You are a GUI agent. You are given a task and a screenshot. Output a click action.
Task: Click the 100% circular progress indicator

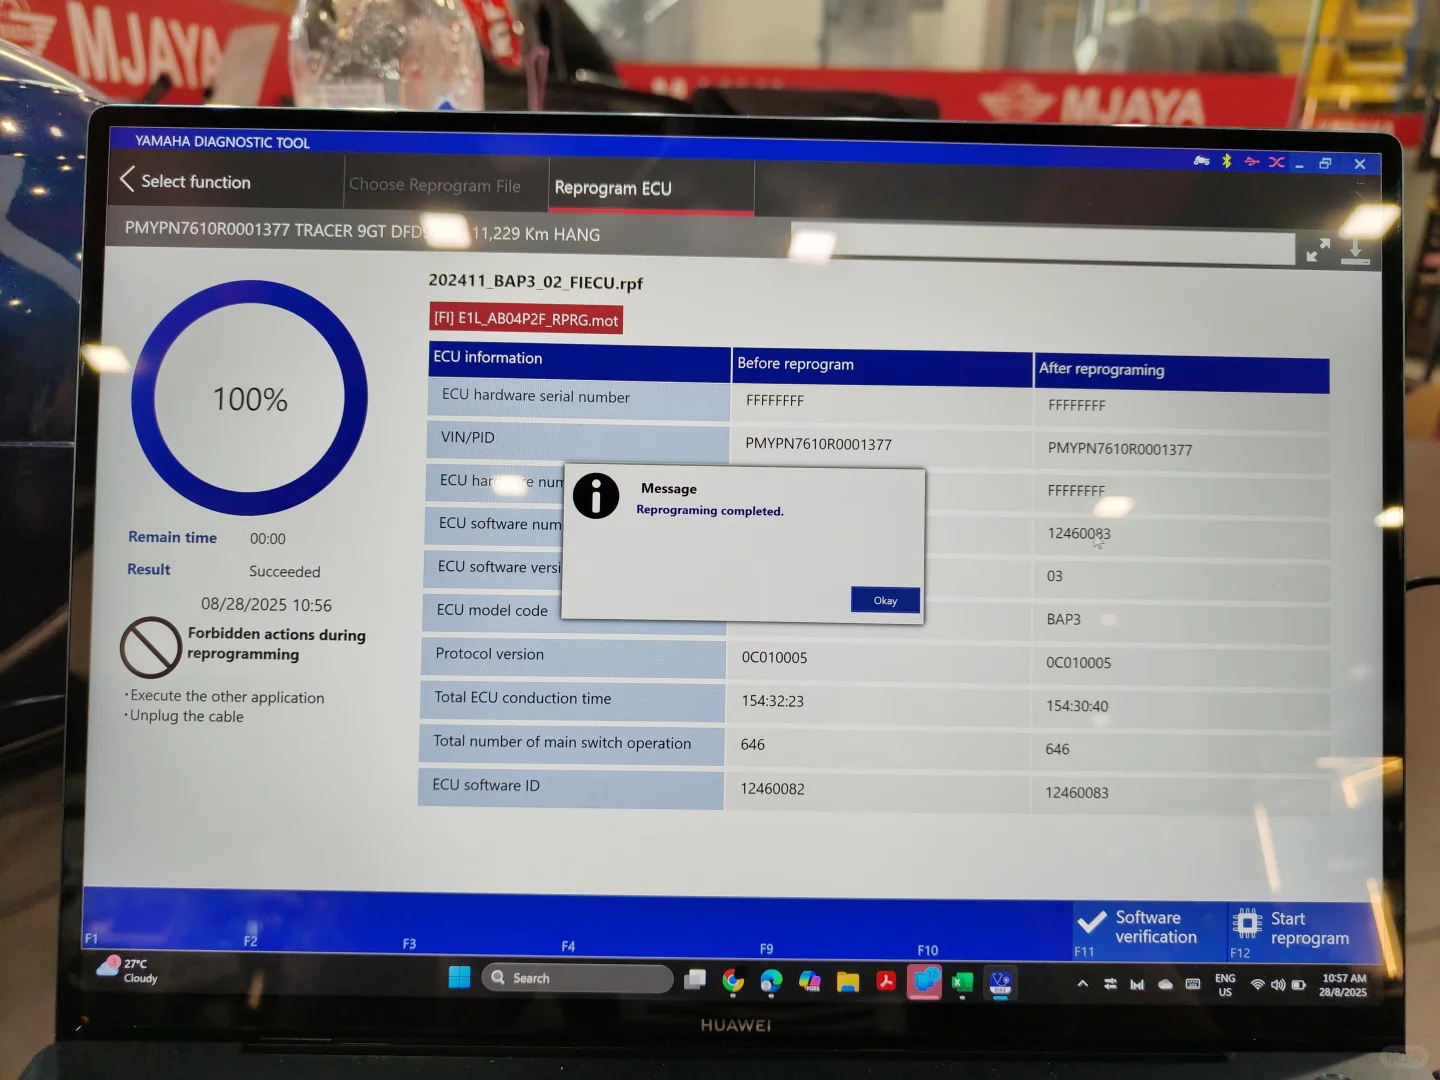pos(250,398)
